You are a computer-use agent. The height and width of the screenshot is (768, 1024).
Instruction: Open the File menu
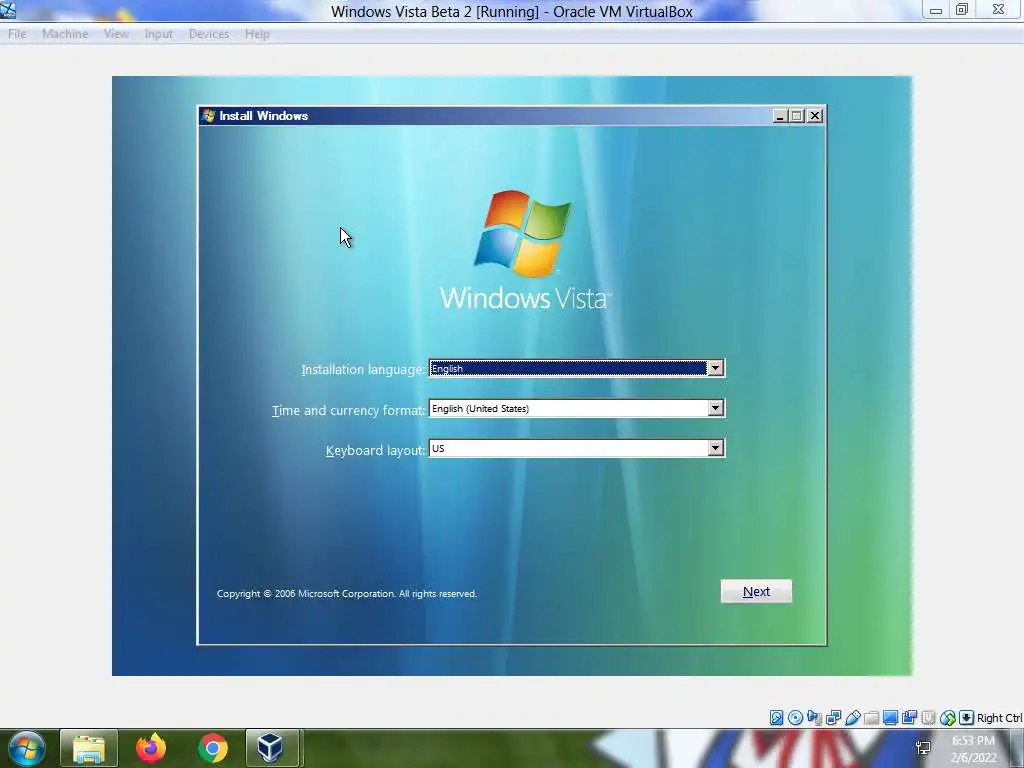[x=17, y=34]
